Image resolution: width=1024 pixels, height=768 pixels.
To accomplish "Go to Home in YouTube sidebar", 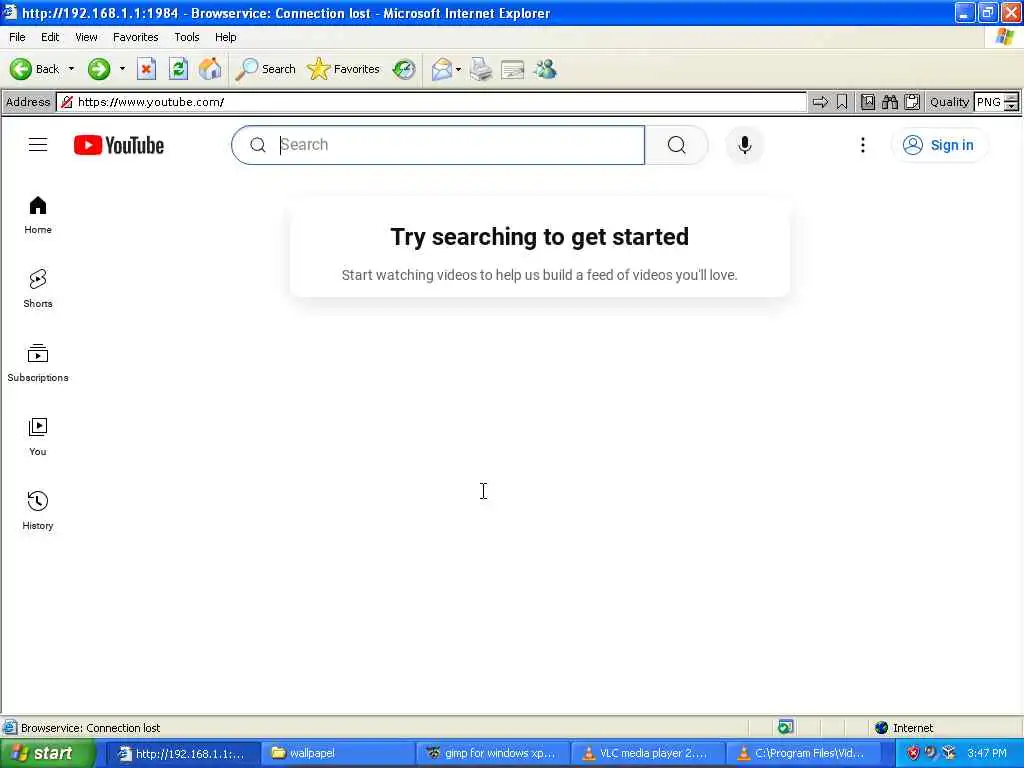I will click(38, 216).
